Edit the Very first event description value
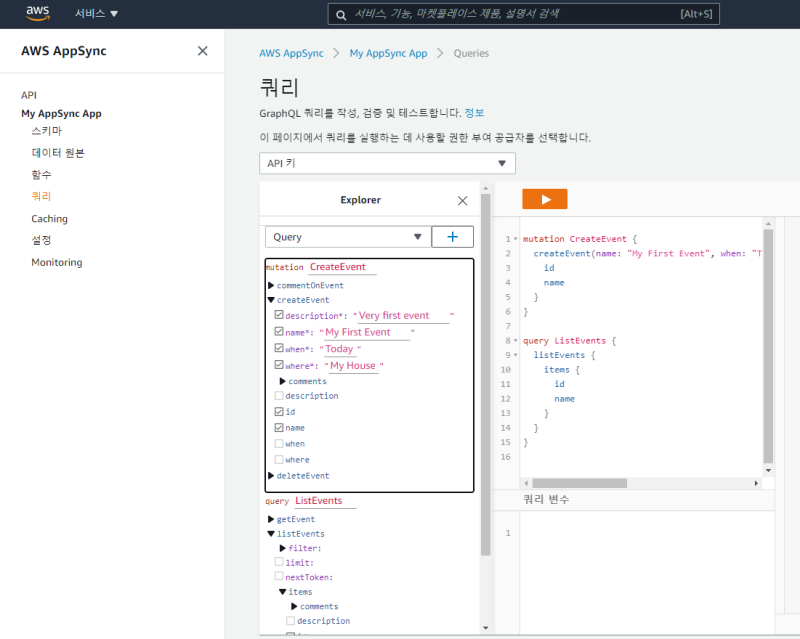 pos(403,316)
